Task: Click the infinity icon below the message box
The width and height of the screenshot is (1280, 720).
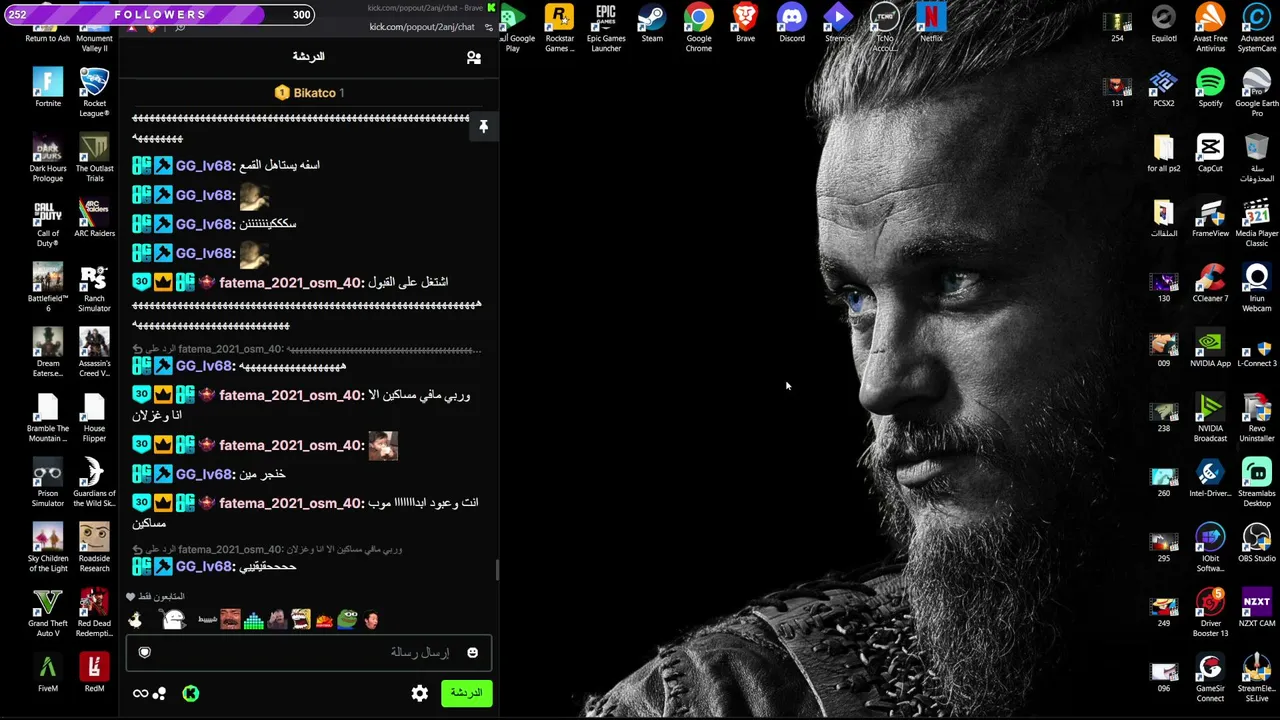Action: point(140,693)
